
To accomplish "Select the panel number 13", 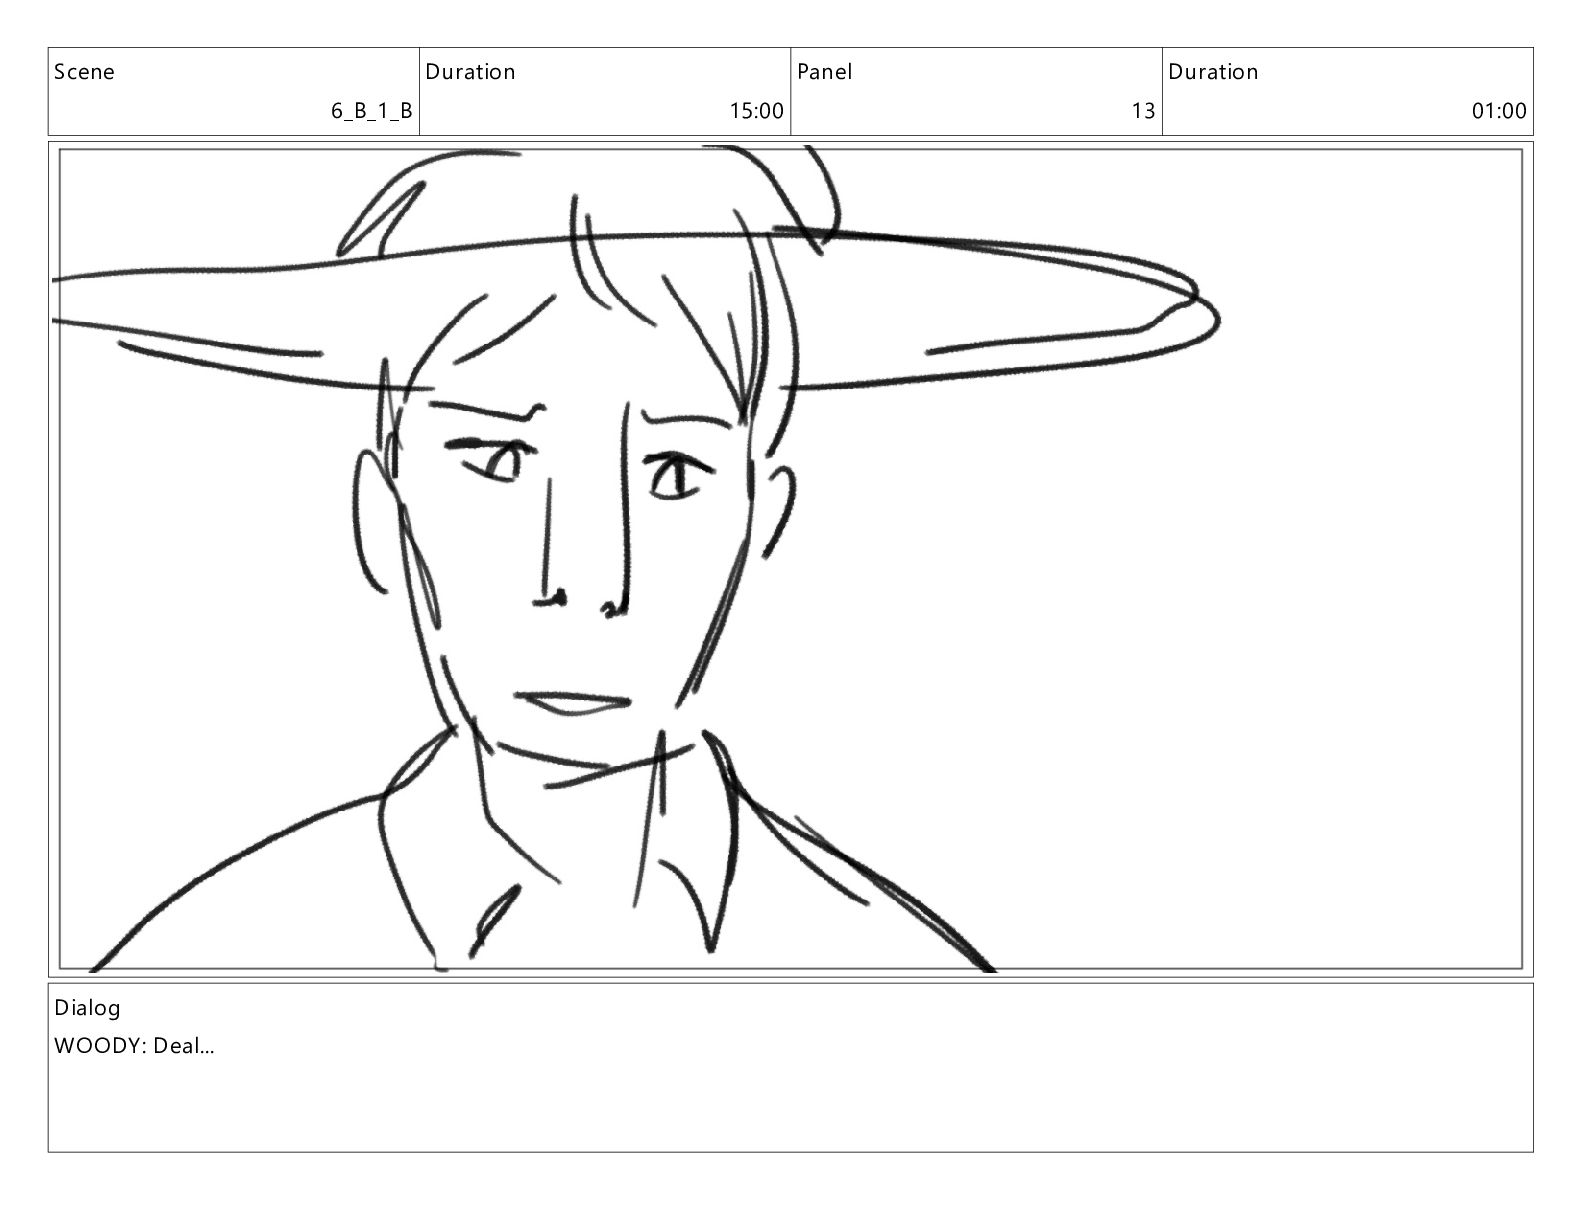I will (1143, 111).
